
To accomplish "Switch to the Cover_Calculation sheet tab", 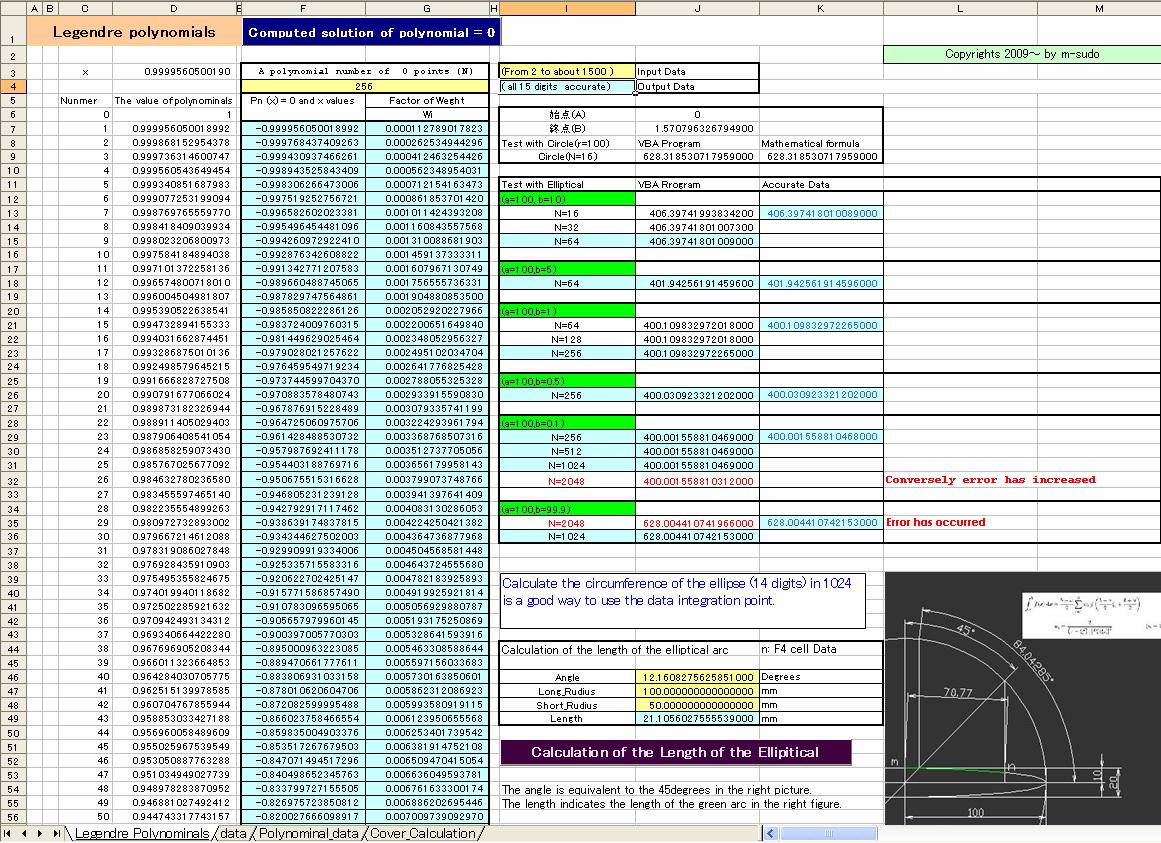I will [423, 833].
